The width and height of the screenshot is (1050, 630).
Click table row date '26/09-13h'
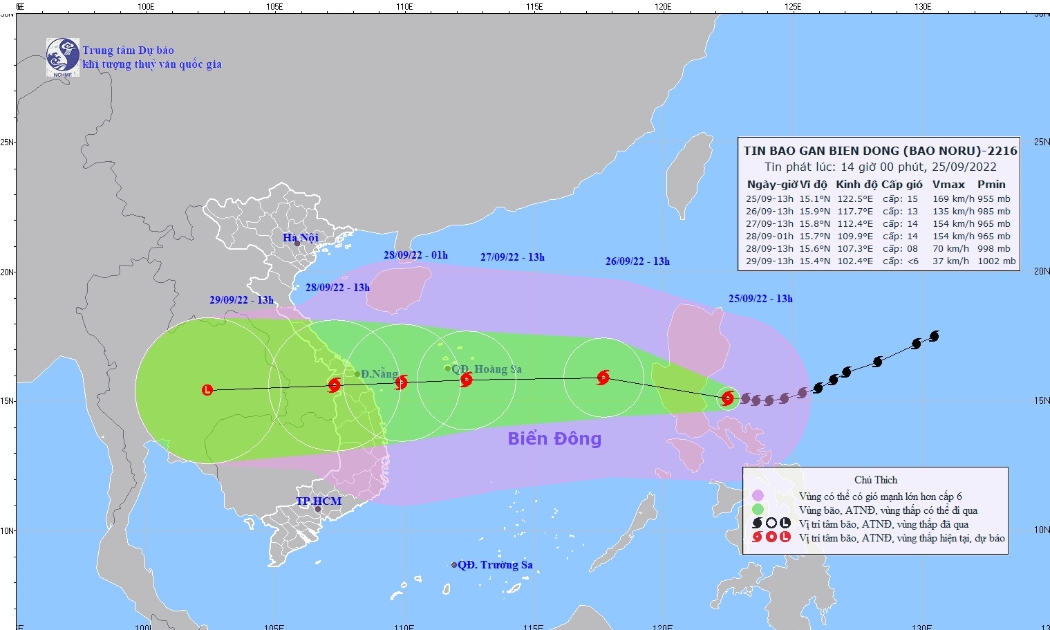pyautogui.click(x=769, y=211)
